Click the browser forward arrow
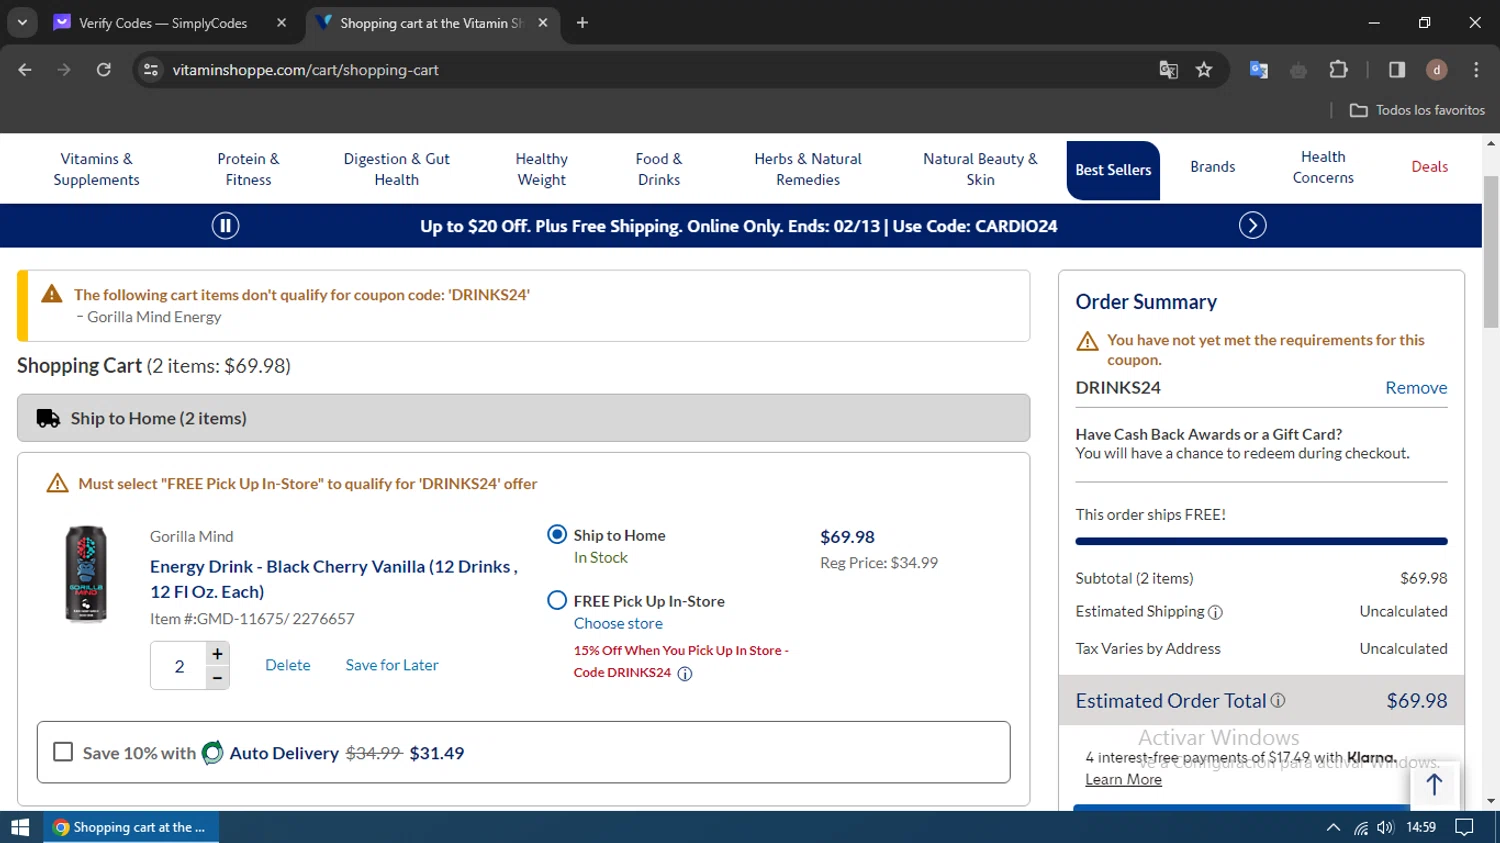This screenshot has width=1500, height=843. [64, 70]
